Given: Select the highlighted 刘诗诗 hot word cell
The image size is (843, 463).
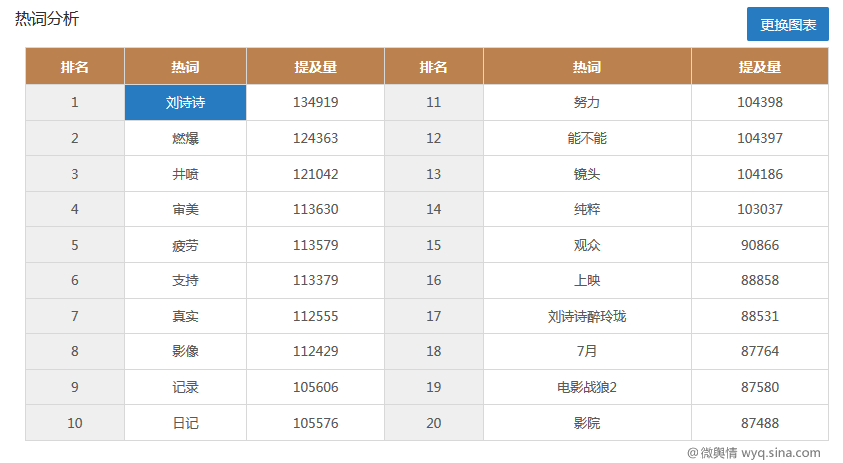Looking at the screenshot, I should (x=185, y=102).
